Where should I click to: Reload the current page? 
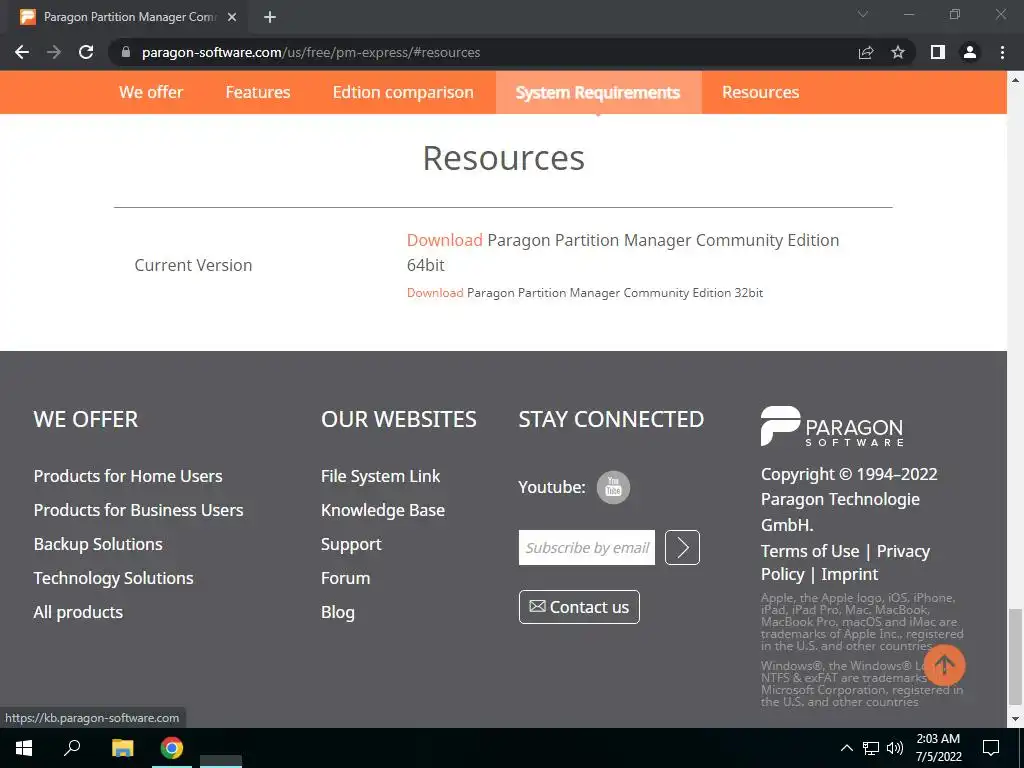tap(86, 52)
